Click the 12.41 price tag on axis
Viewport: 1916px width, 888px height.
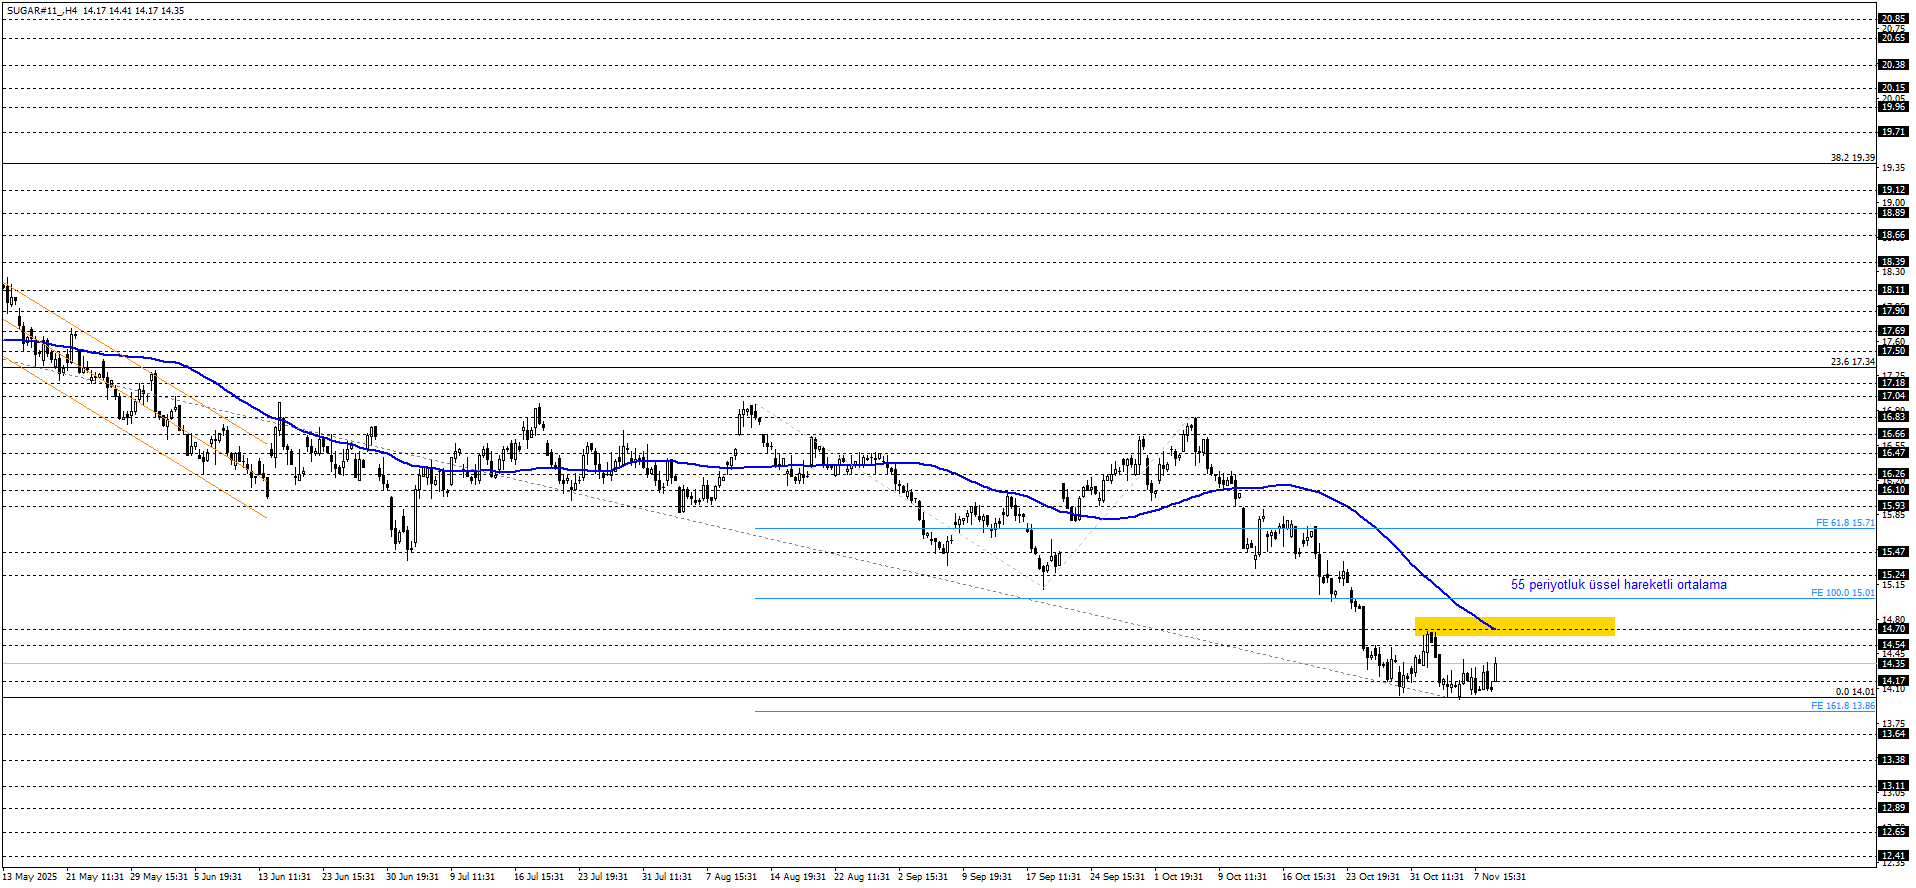click(x=1893, y=856)
